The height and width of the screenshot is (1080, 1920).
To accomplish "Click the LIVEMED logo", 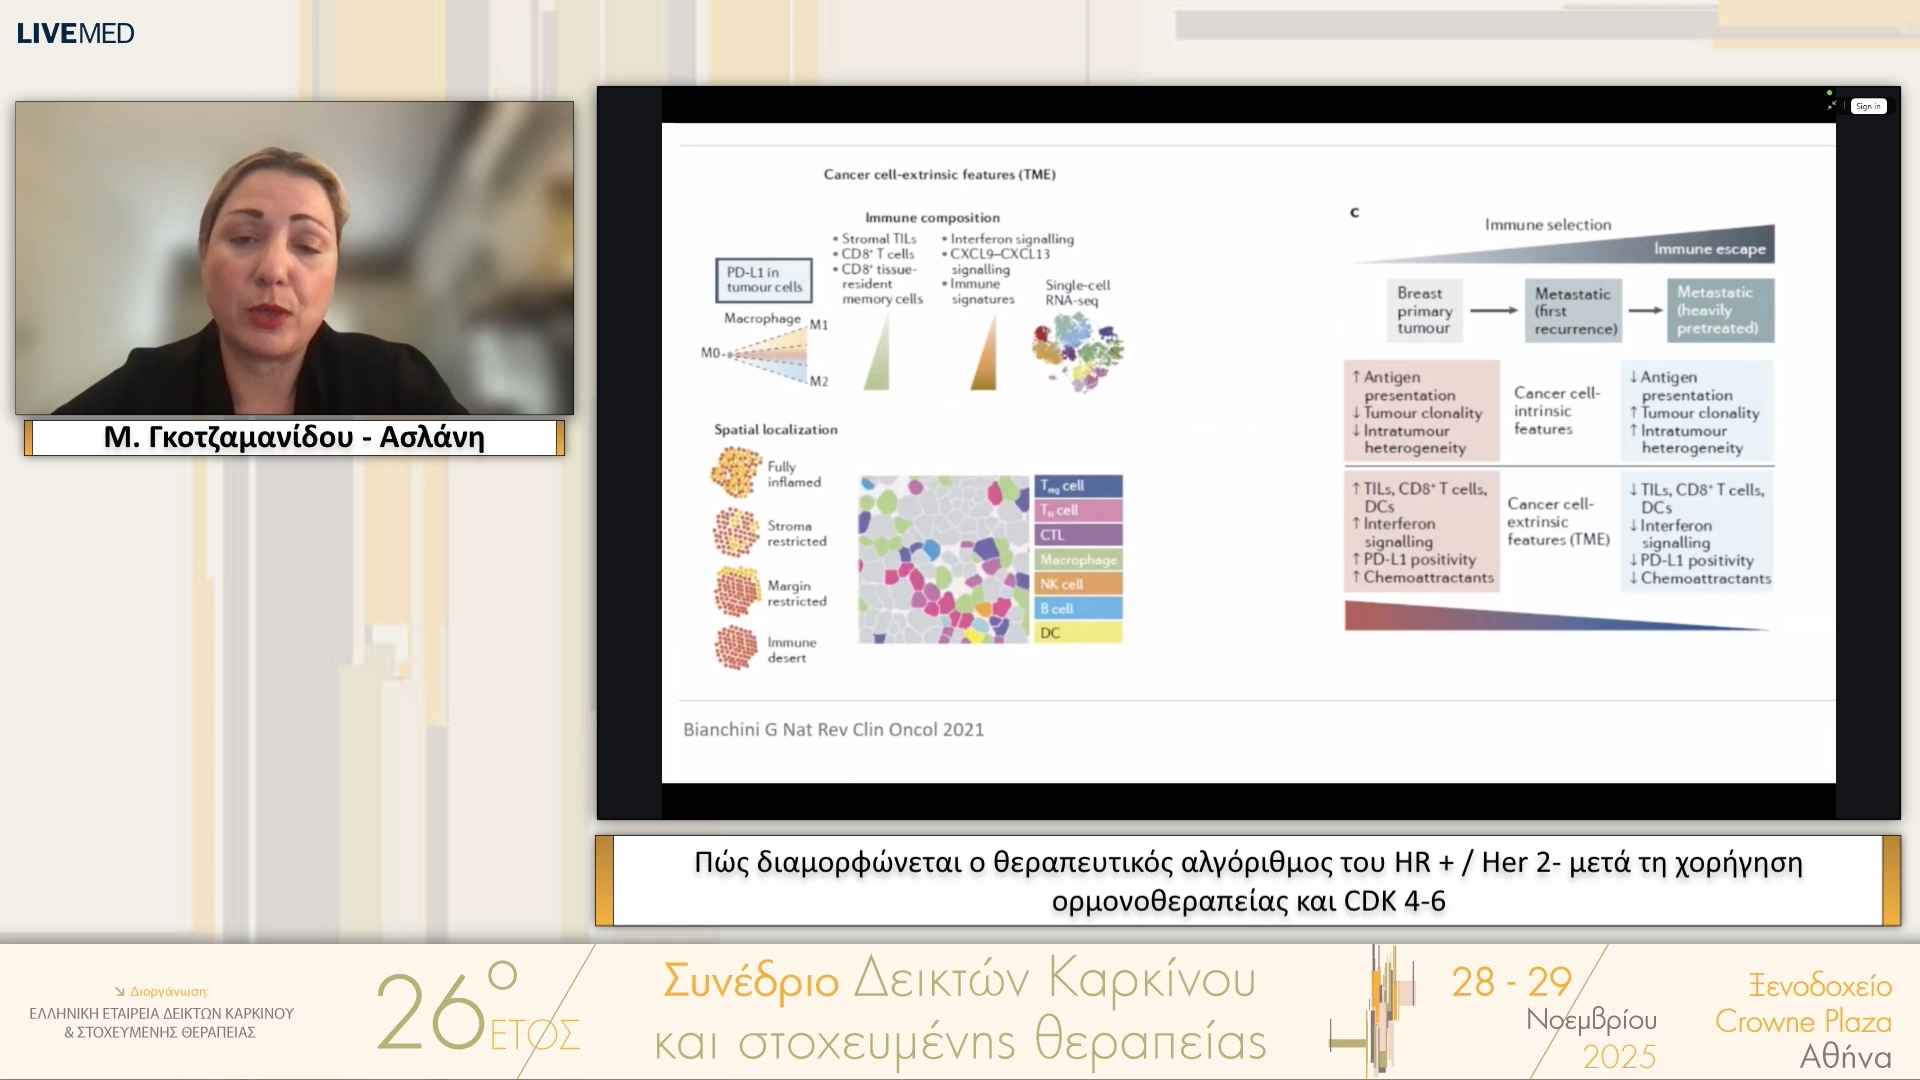I will point(74,33).
